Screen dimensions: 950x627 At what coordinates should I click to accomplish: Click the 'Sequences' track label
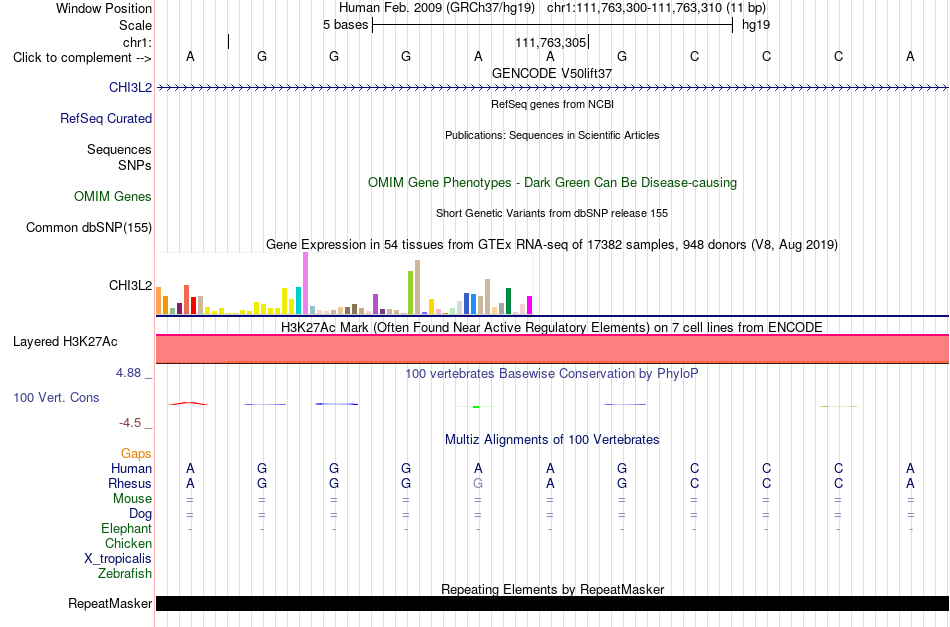click(119, 149)
